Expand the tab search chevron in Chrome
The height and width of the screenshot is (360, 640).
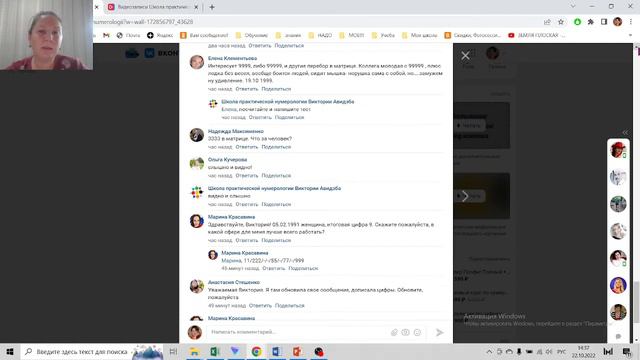[x=573, y=7]
